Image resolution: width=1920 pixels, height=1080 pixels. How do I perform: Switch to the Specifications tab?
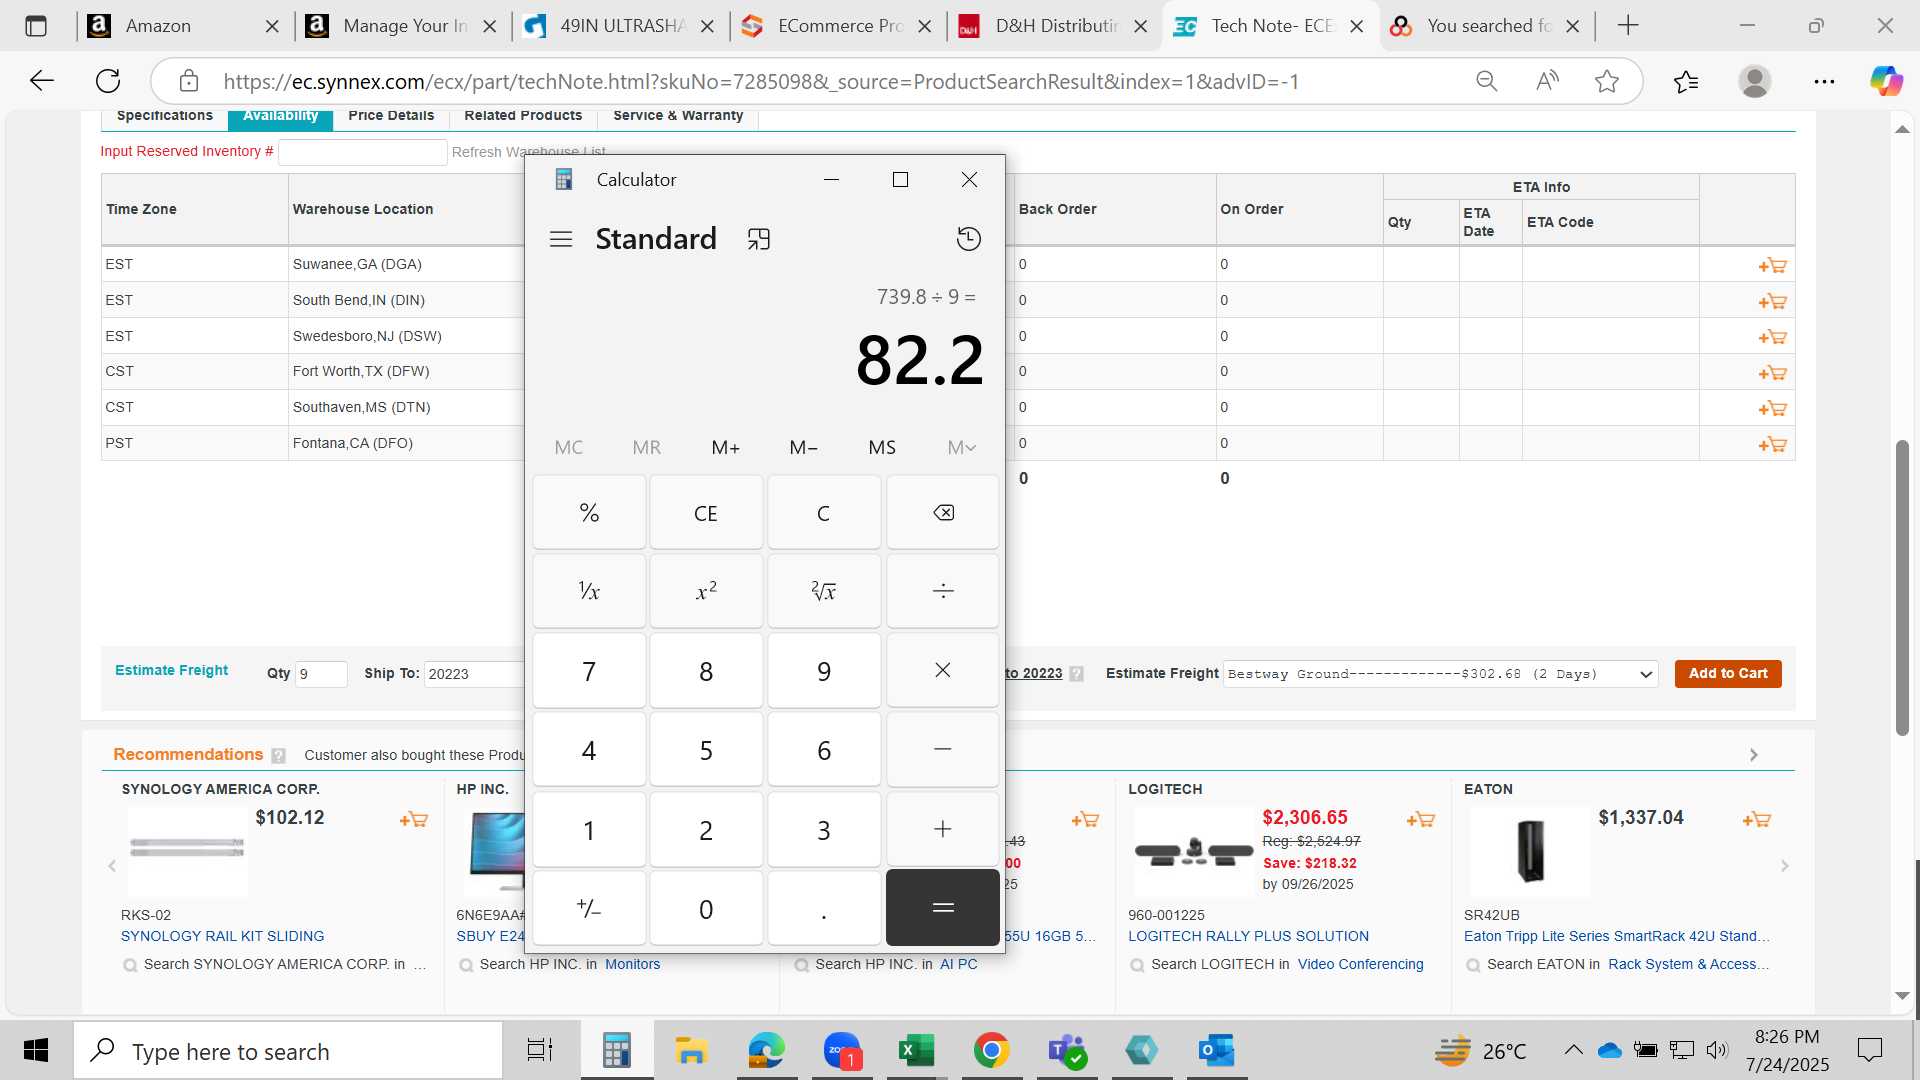[165, 116]
